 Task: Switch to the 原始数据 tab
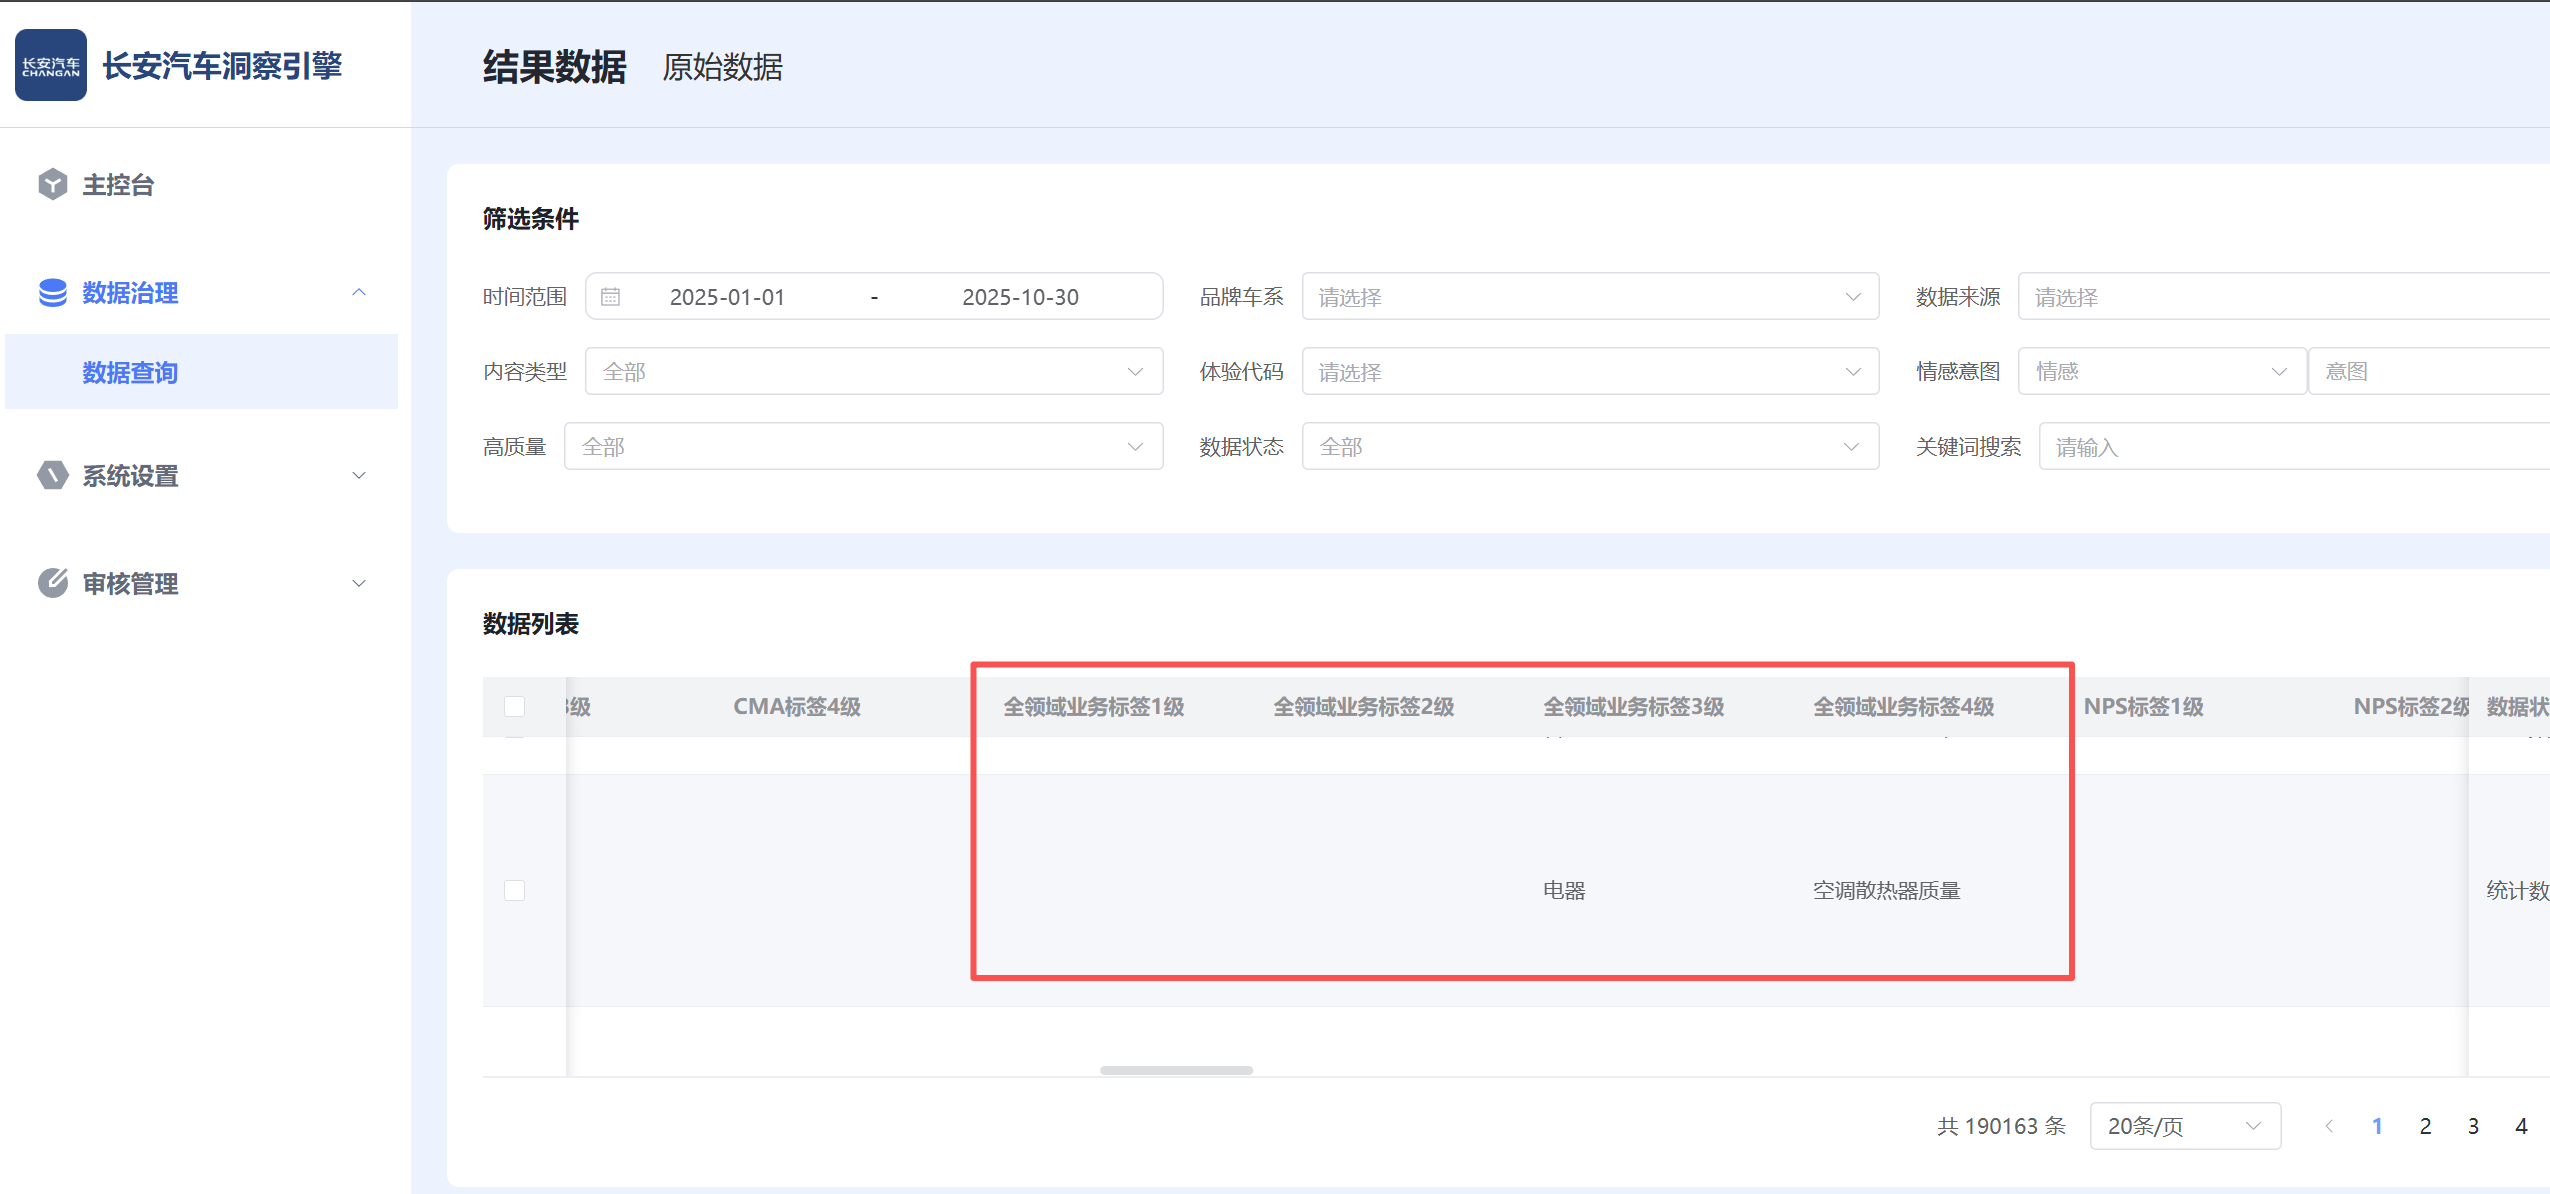[722, 67]
